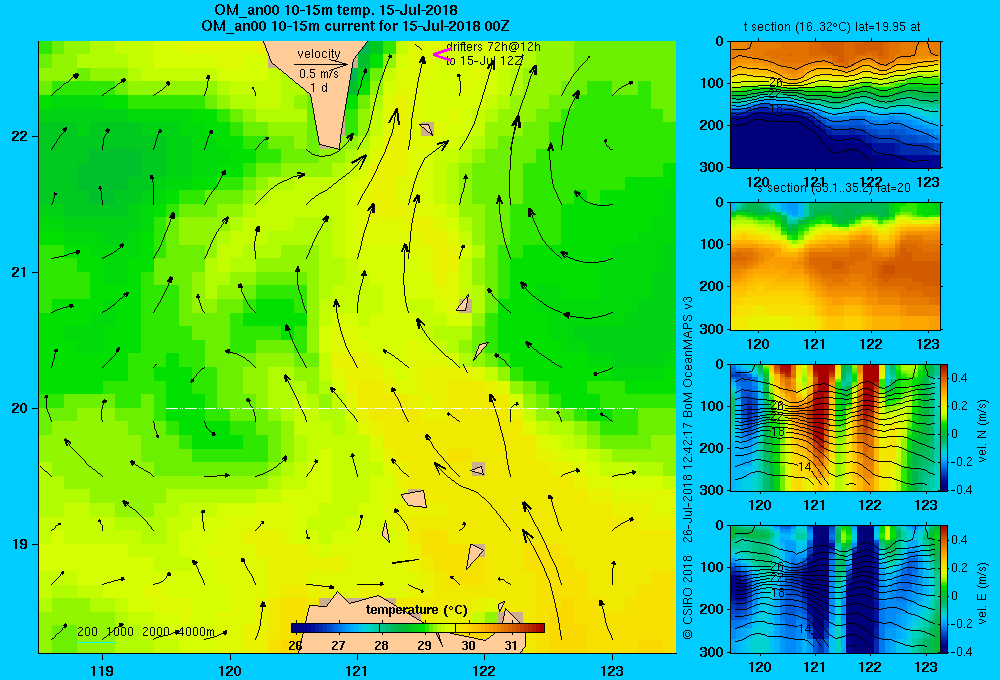This screenshot has height=680, width=1000.
Task: Open the eastward velocity section panel
Action: 835,589
